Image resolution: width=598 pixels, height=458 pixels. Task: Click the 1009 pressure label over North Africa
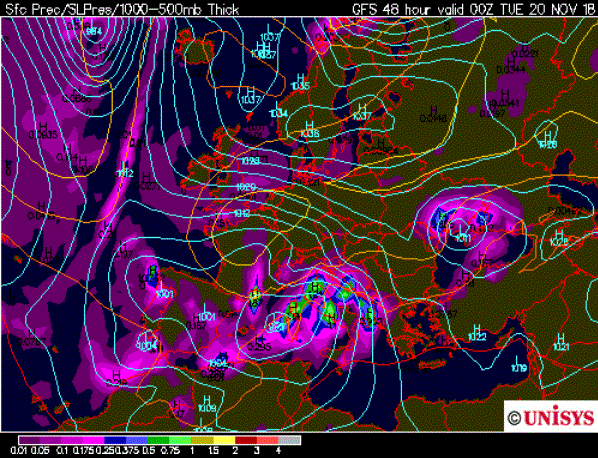coord(207,408)
